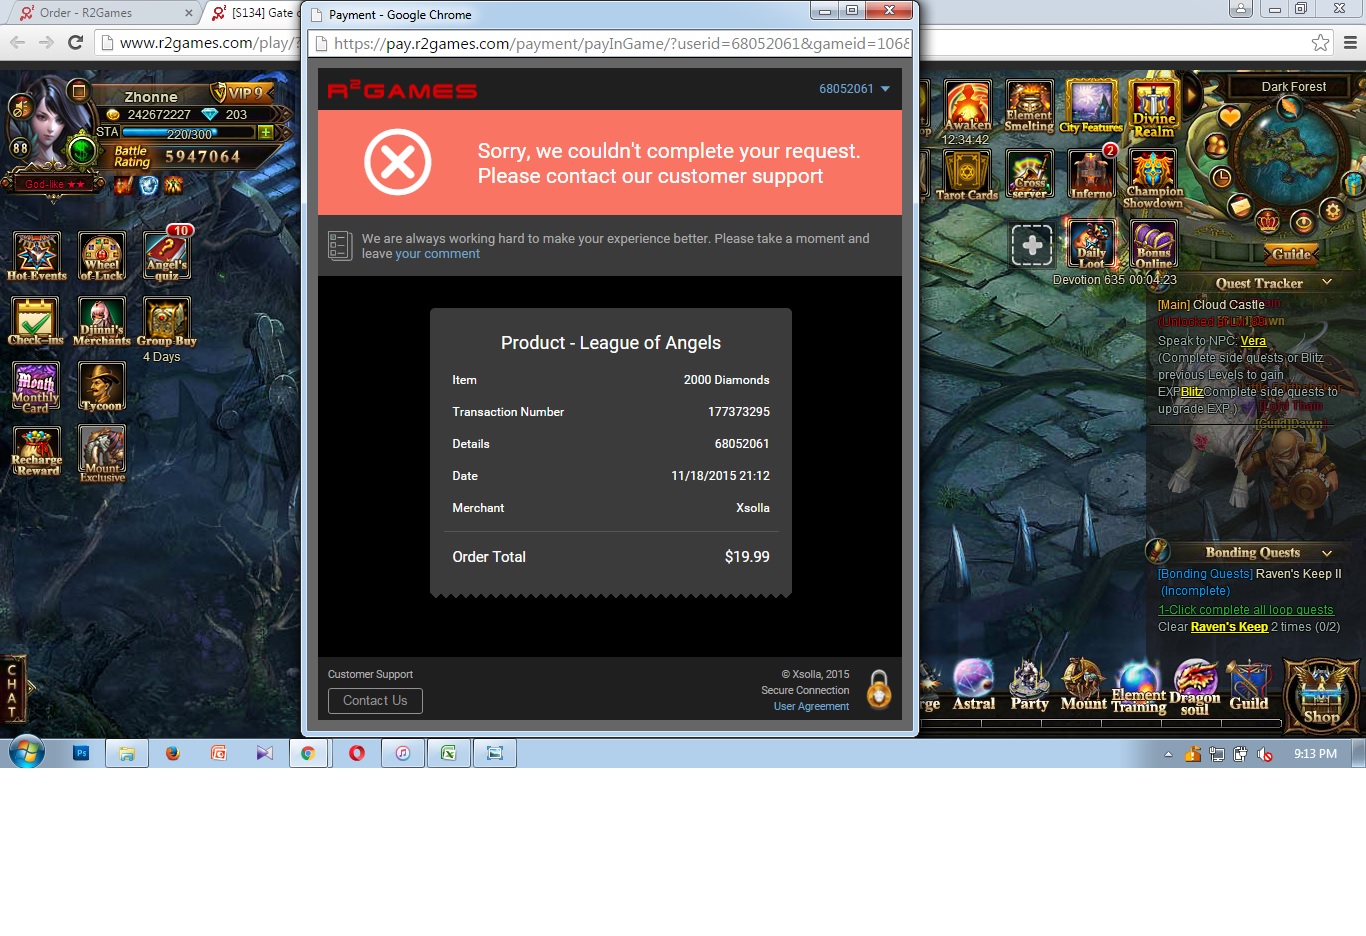Viewport: 1366px width, 936px height.
Task: Click the green plus to add stamina
Action: coord(266,132)
